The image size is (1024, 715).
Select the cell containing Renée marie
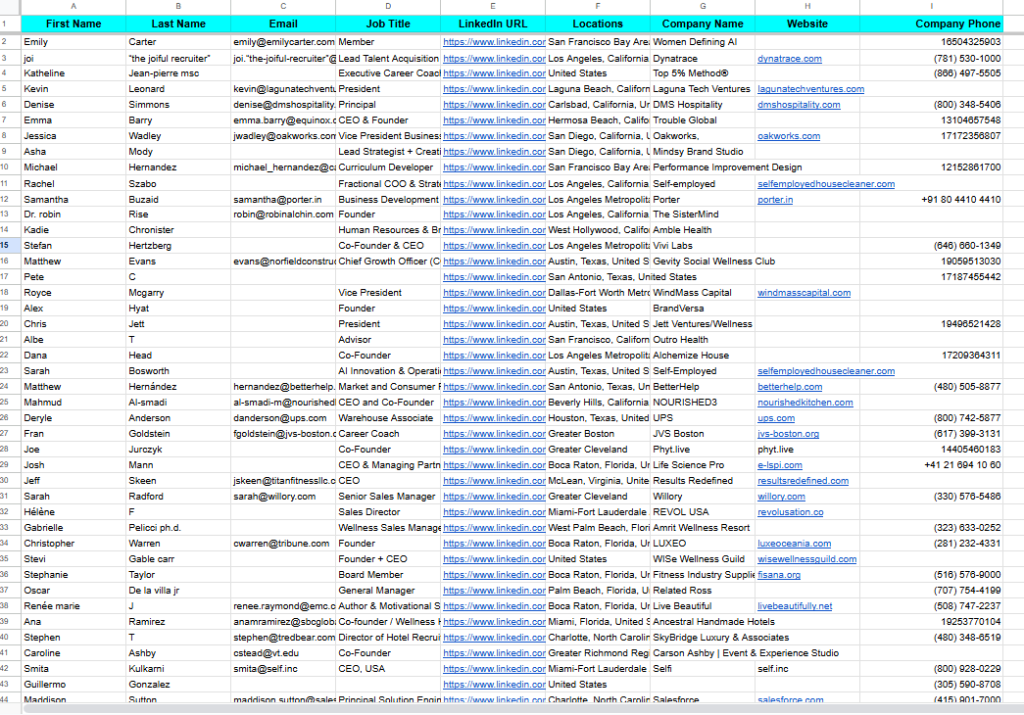[73, 606]
